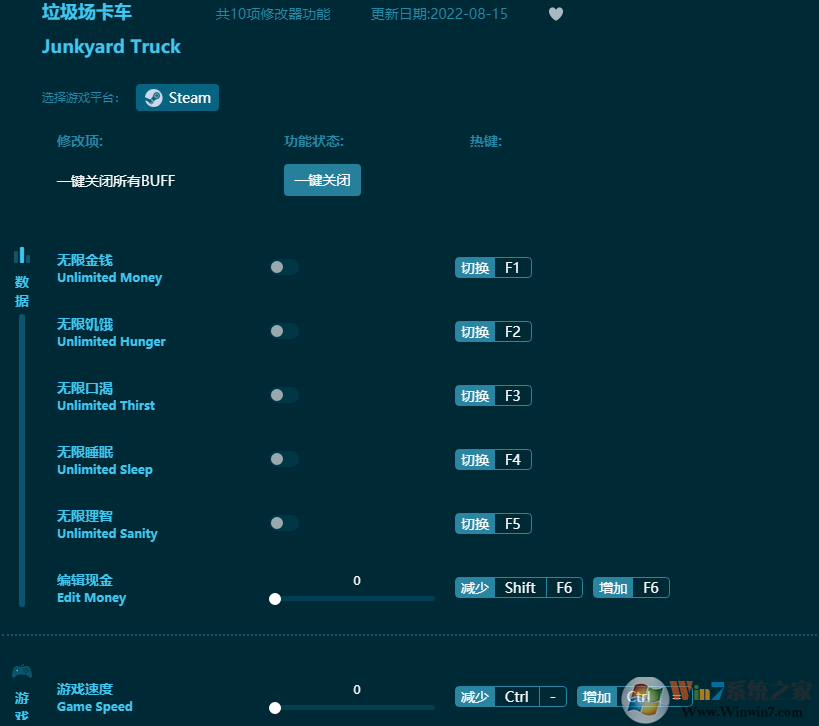The width and height of the screenshot is (819, 726).
Task: Click the gamepad 游戏 (Game) sidebar icon
Action: coord(21,671)
